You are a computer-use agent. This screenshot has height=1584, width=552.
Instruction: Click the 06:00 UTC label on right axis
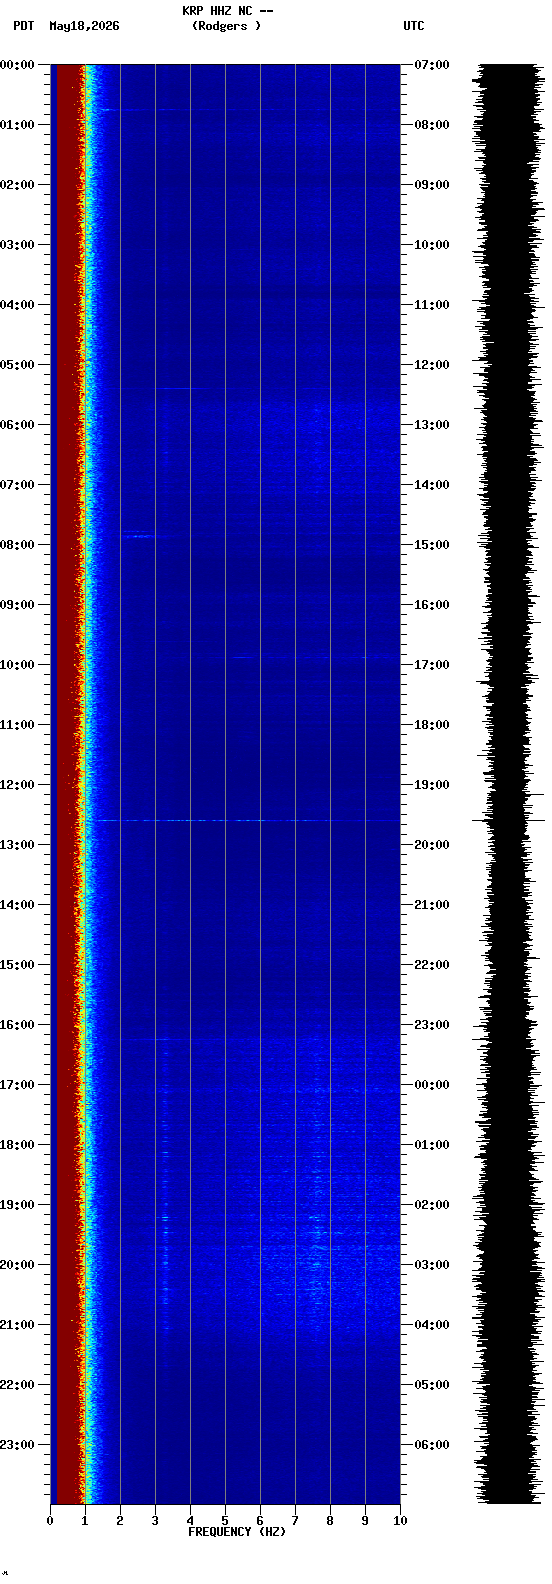click(431, 1445)
